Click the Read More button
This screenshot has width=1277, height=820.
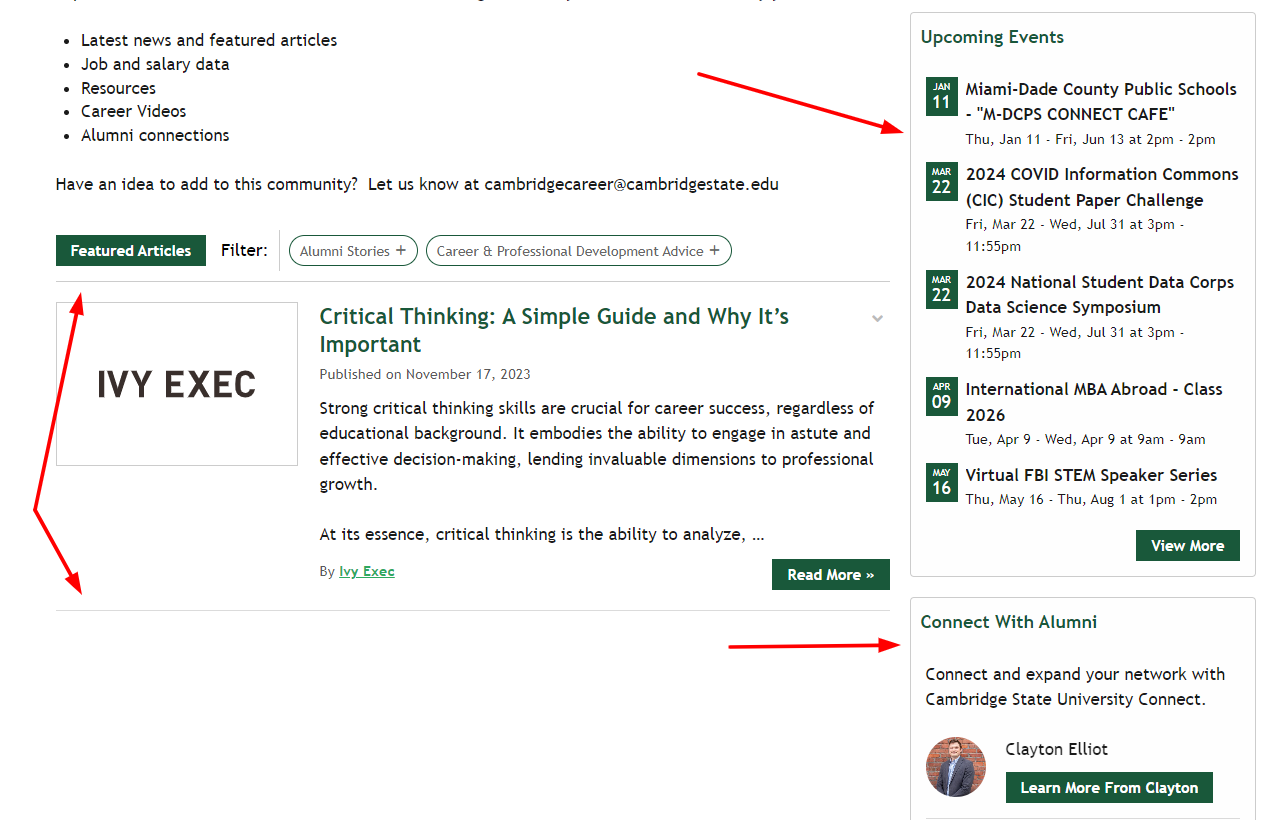830,575
